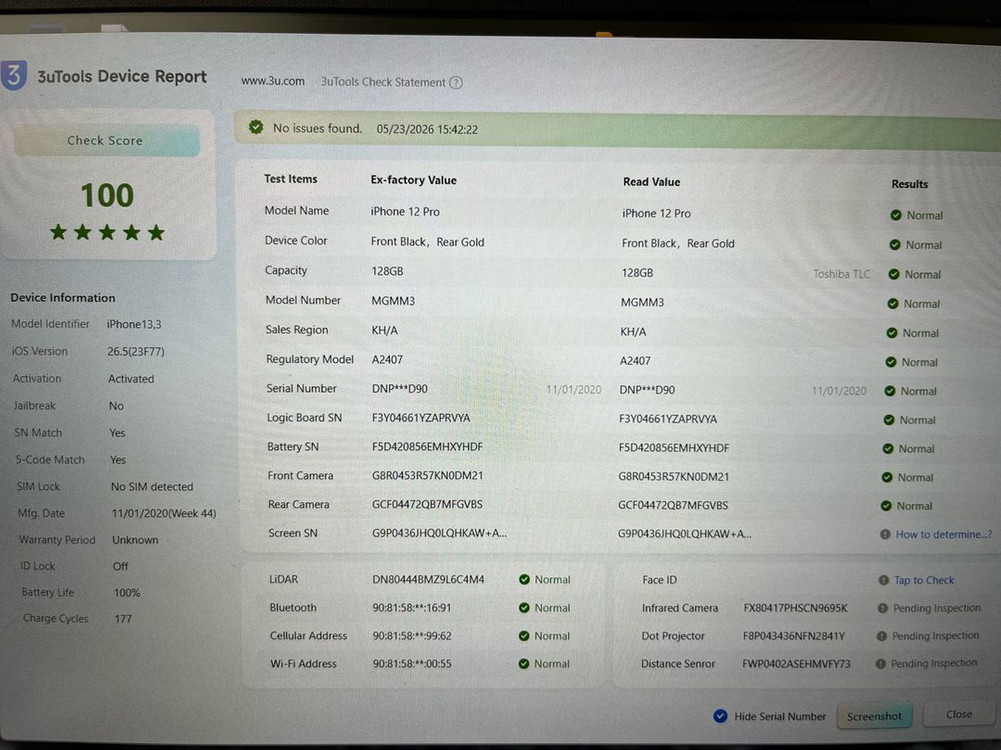Select the ex-factory Logic Board SN F3Y04661YZAPRVYA

click(x=421, y=417)
